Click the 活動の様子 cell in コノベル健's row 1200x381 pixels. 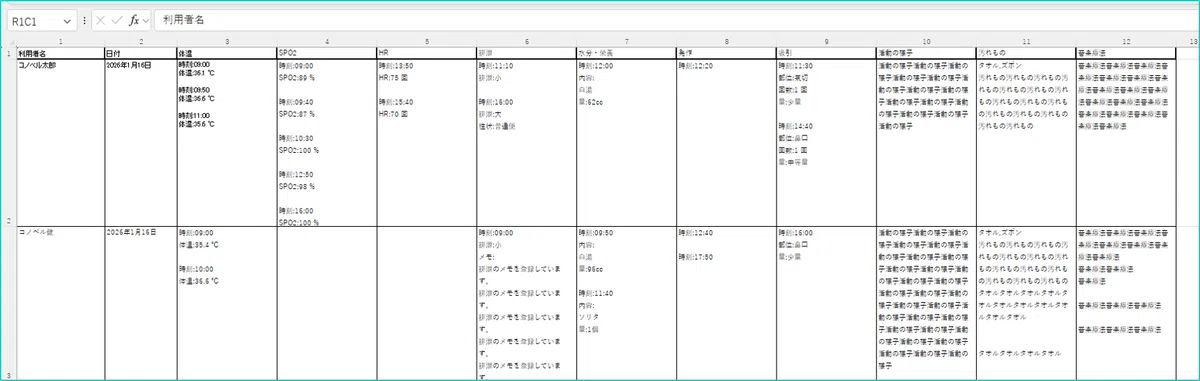[x=926, y=302]
